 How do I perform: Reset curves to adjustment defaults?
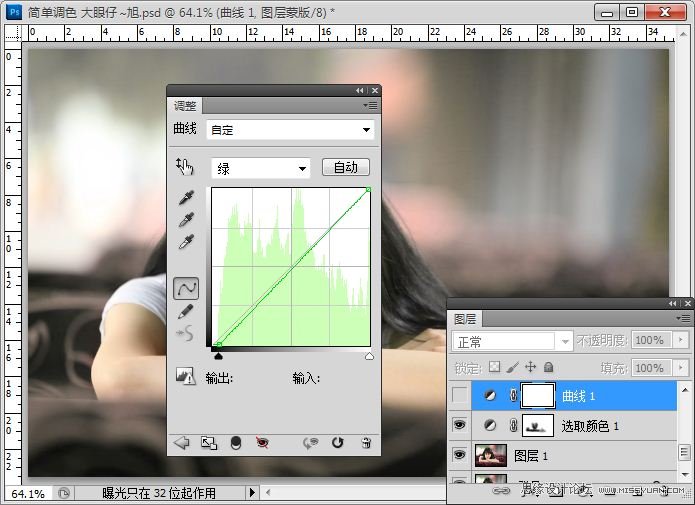tap(338, 442)
